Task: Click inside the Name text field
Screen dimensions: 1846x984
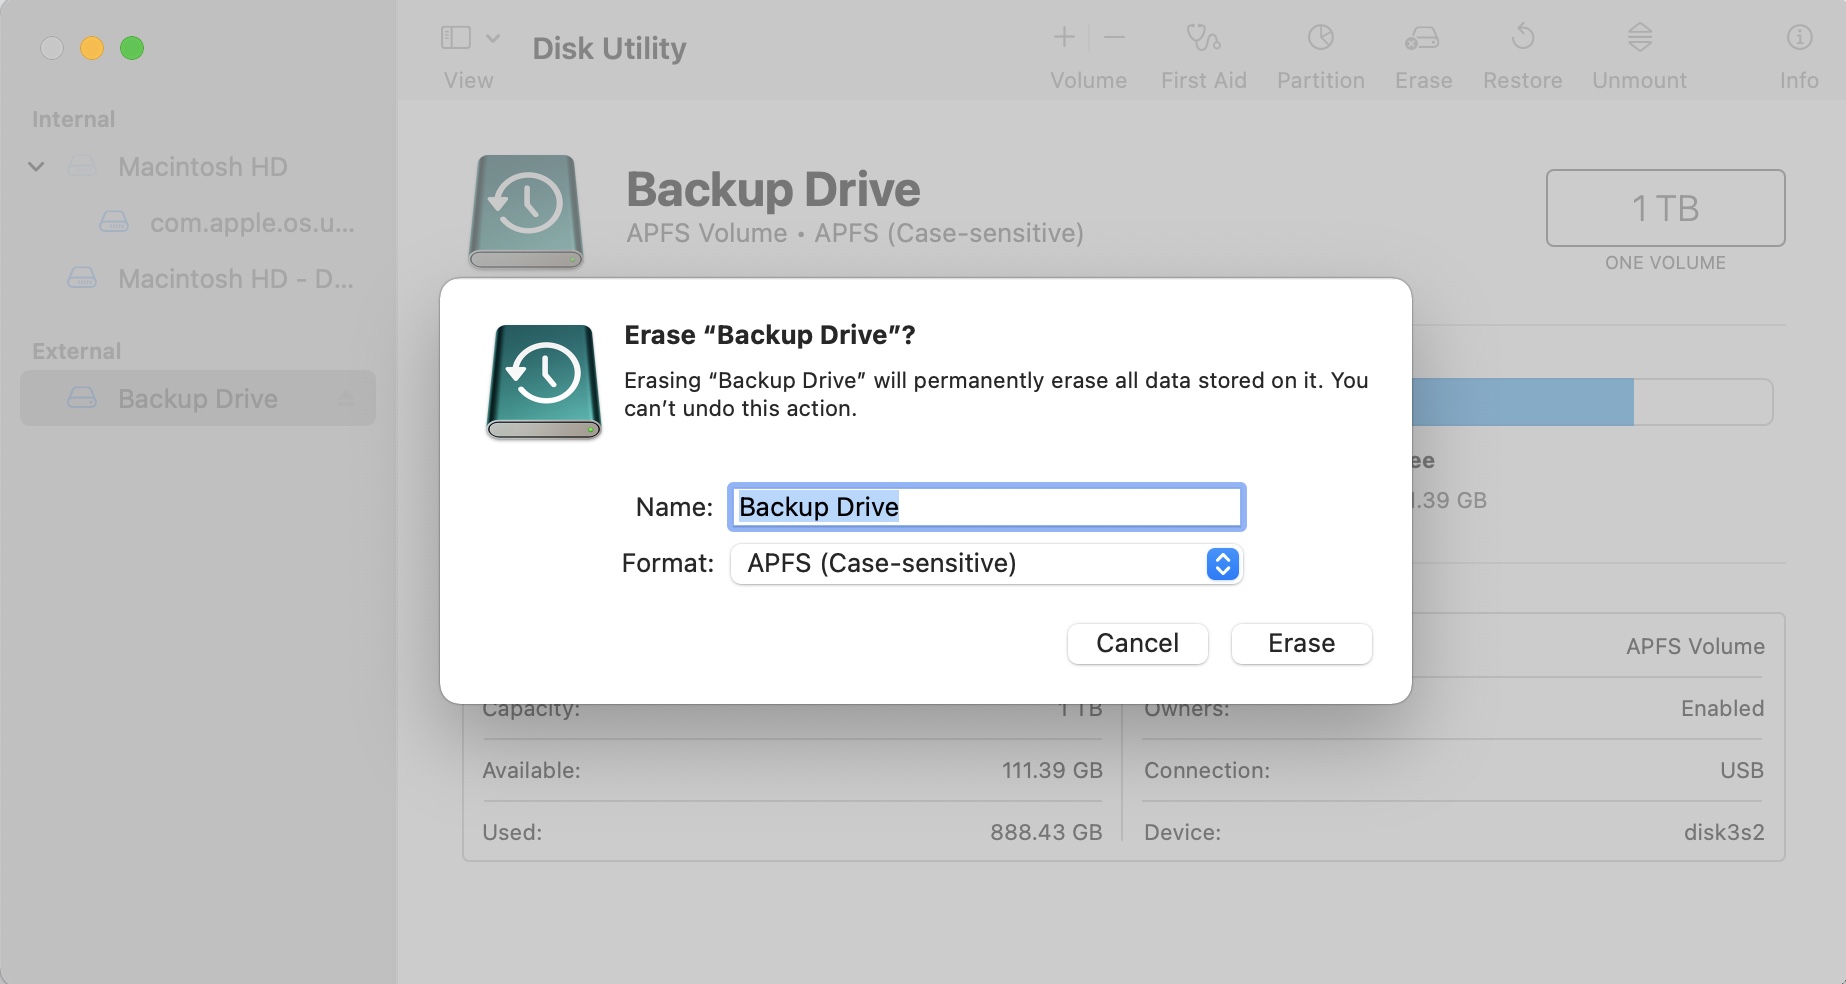Action: (985, 507)
